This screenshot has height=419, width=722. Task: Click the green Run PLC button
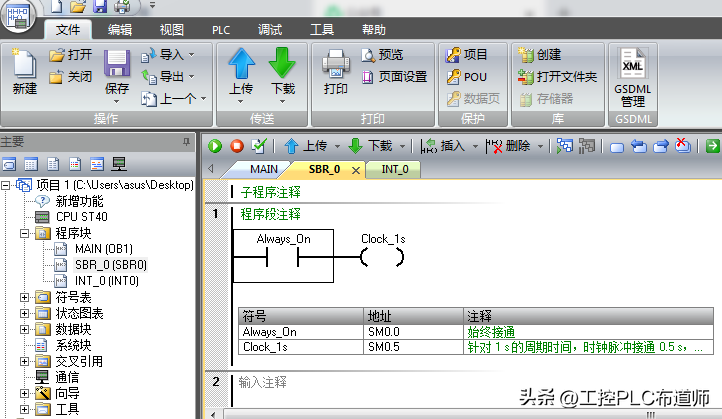[x=215, y=146]
